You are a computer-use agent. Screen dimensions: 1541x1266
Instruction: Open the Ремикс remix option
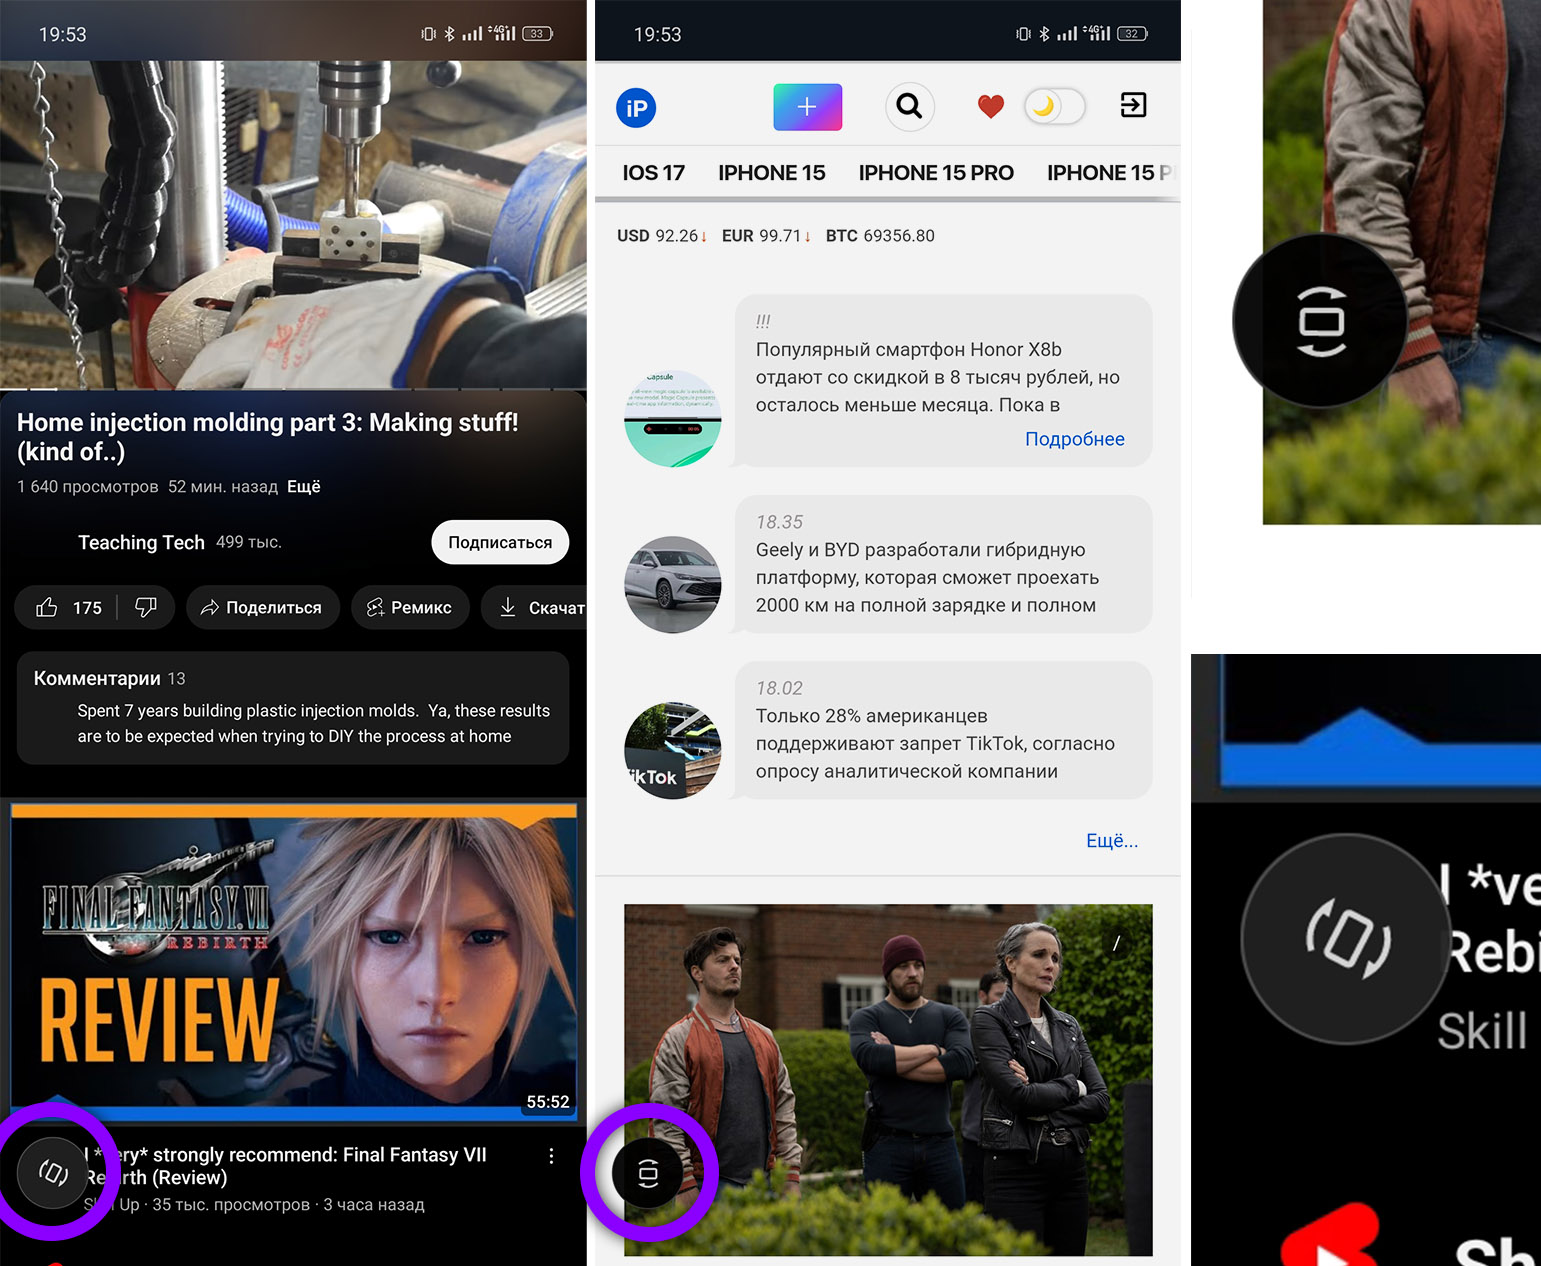tap(410, 608)
